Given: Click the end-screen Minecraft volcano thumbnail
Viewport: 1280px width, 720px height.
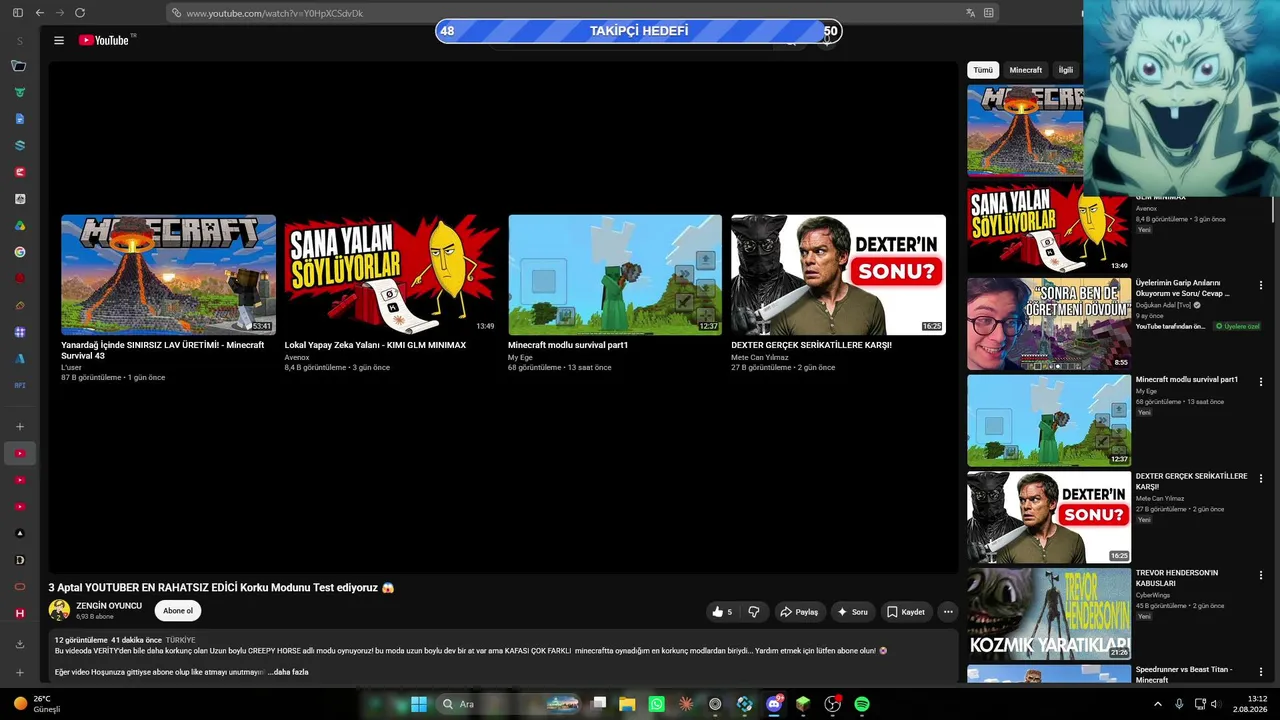Looking at the screenshot, I should point(168,275).
